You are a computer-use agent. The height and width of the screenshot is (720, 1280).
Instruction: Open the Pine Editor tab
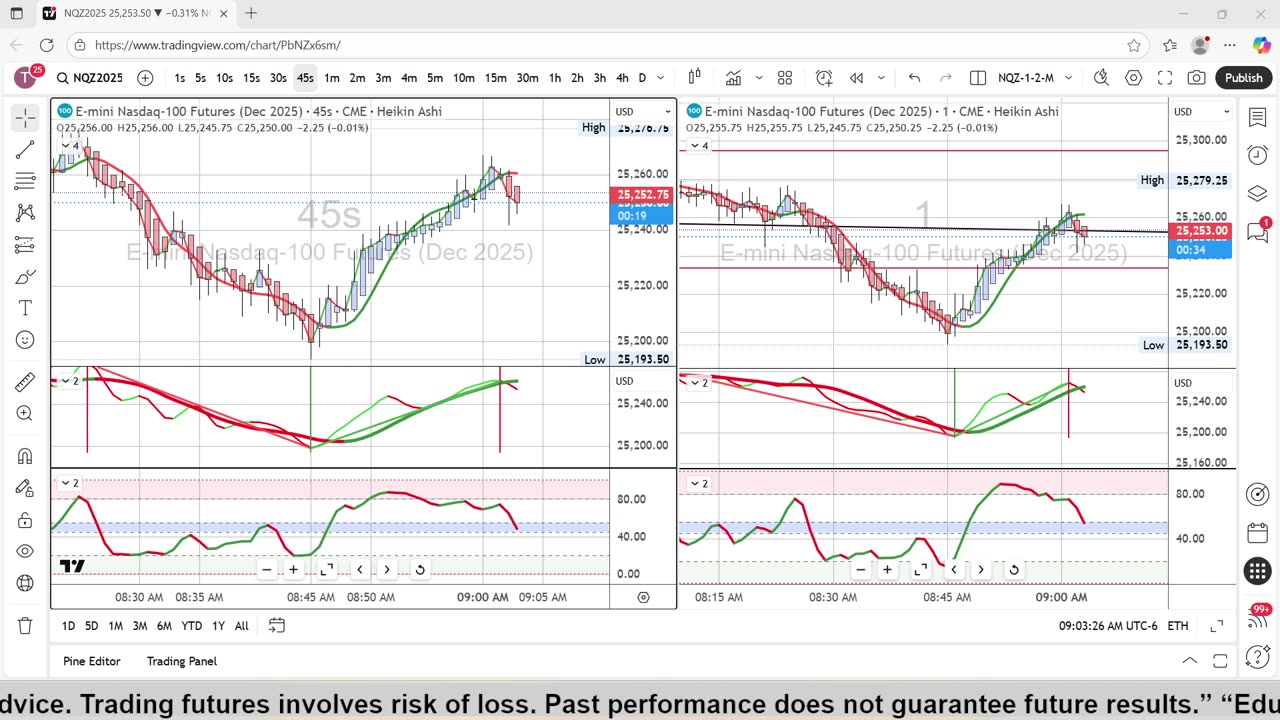click(x=92, y=661)
